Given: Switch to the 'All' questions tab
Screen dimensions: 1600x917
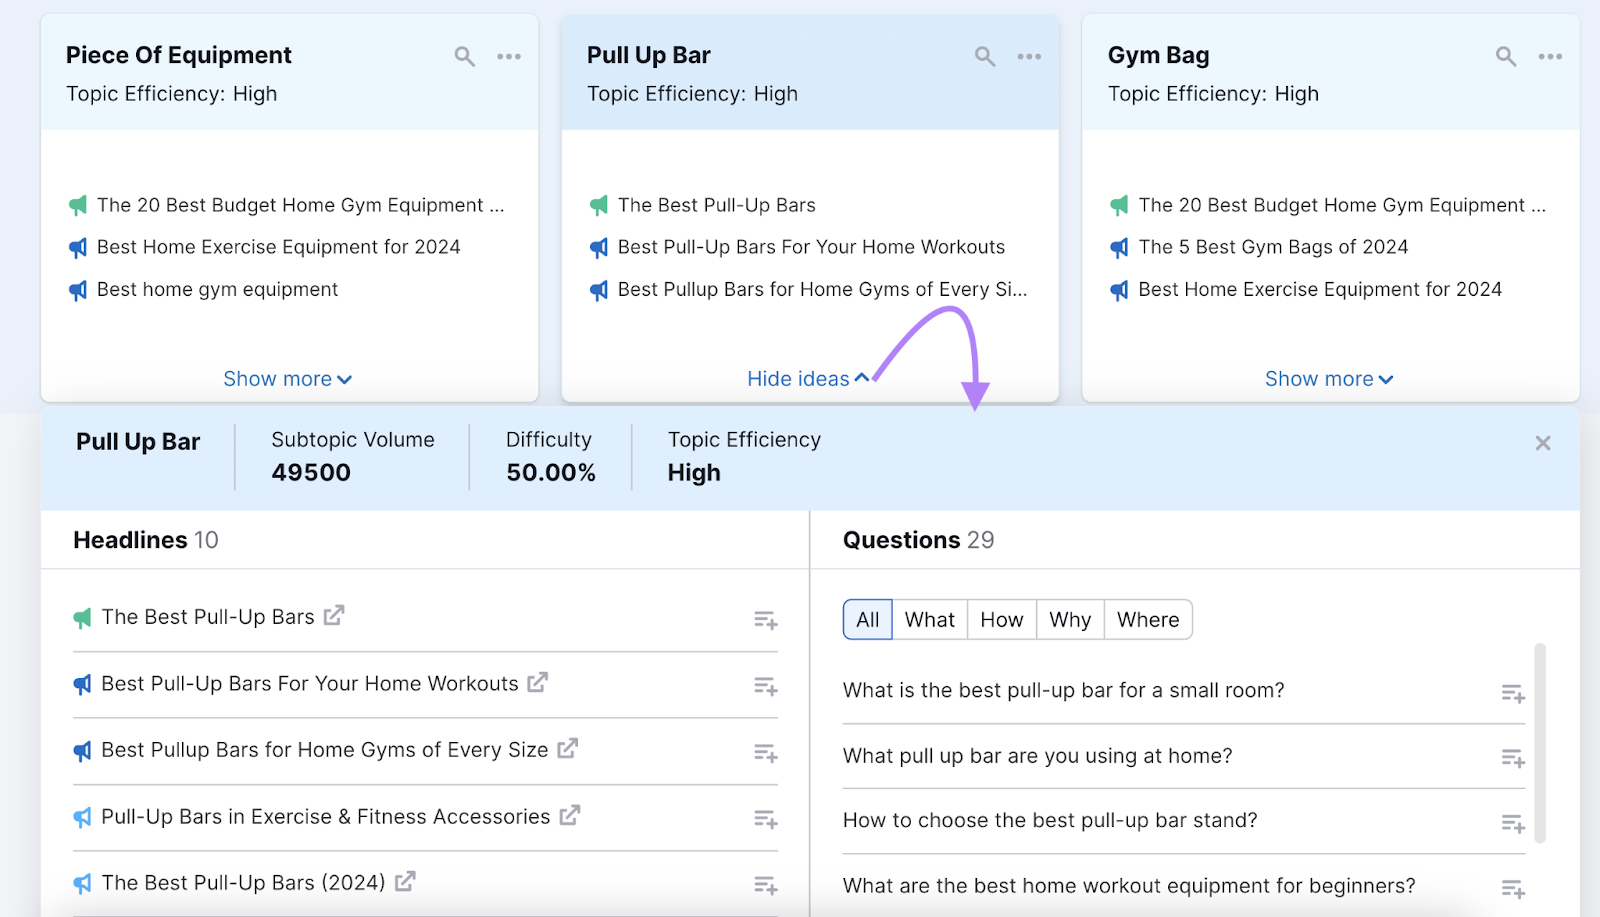Looking at the screenshot, I should [866, 619].
